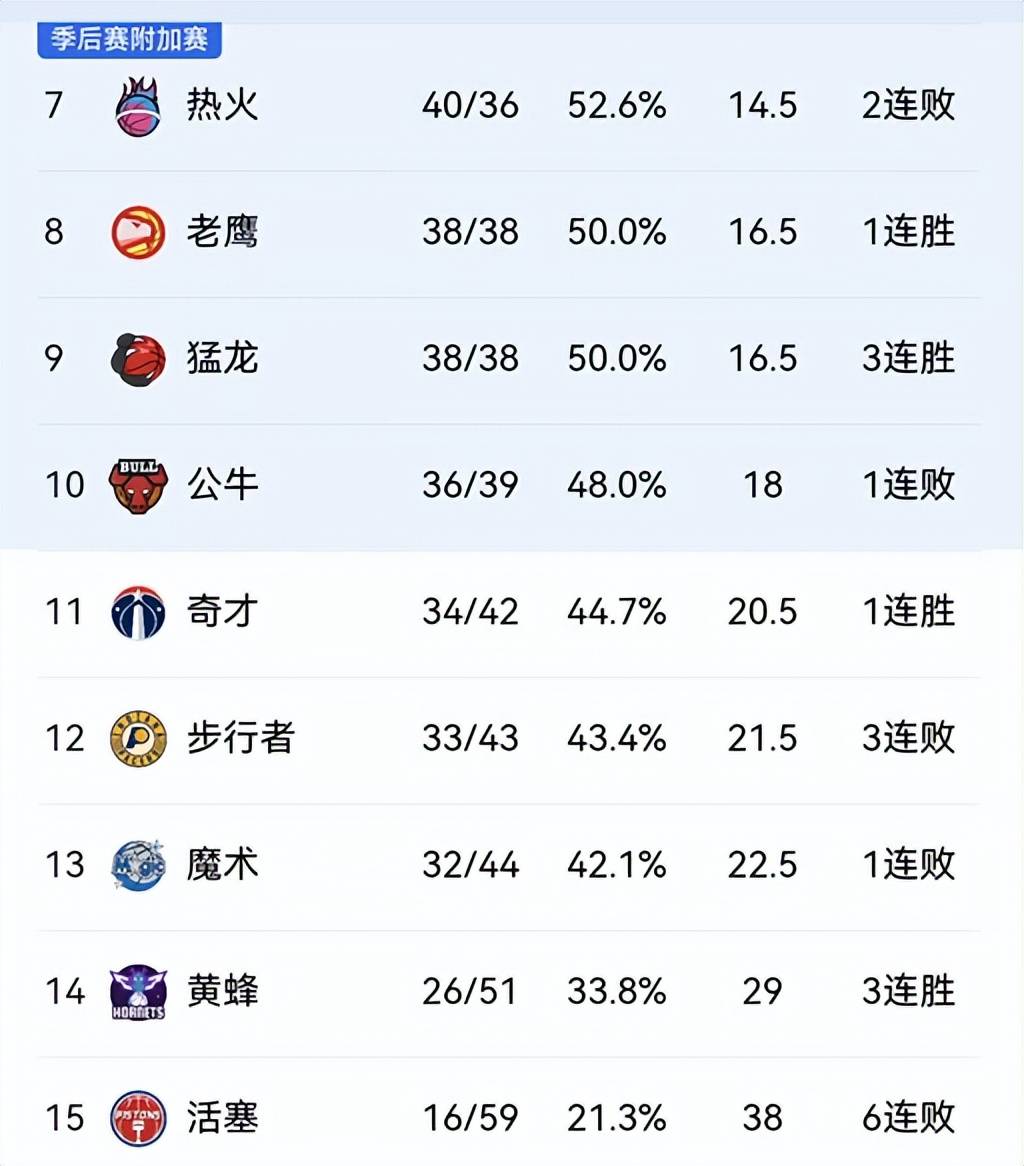Open the 步行者 team name link
Image resolution: width=1024 pixels, height=1166 pixels.
(240, 738)
